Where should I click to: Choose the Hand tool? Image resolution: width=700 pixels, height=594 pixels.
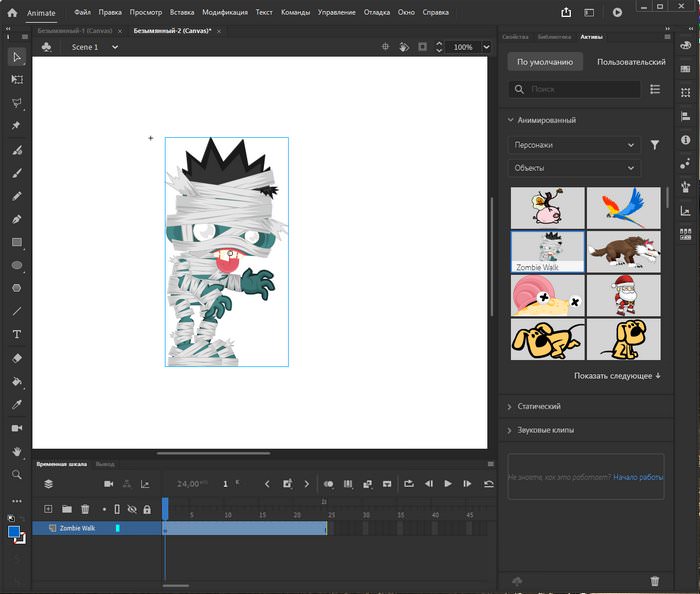(x=17, y=451)
